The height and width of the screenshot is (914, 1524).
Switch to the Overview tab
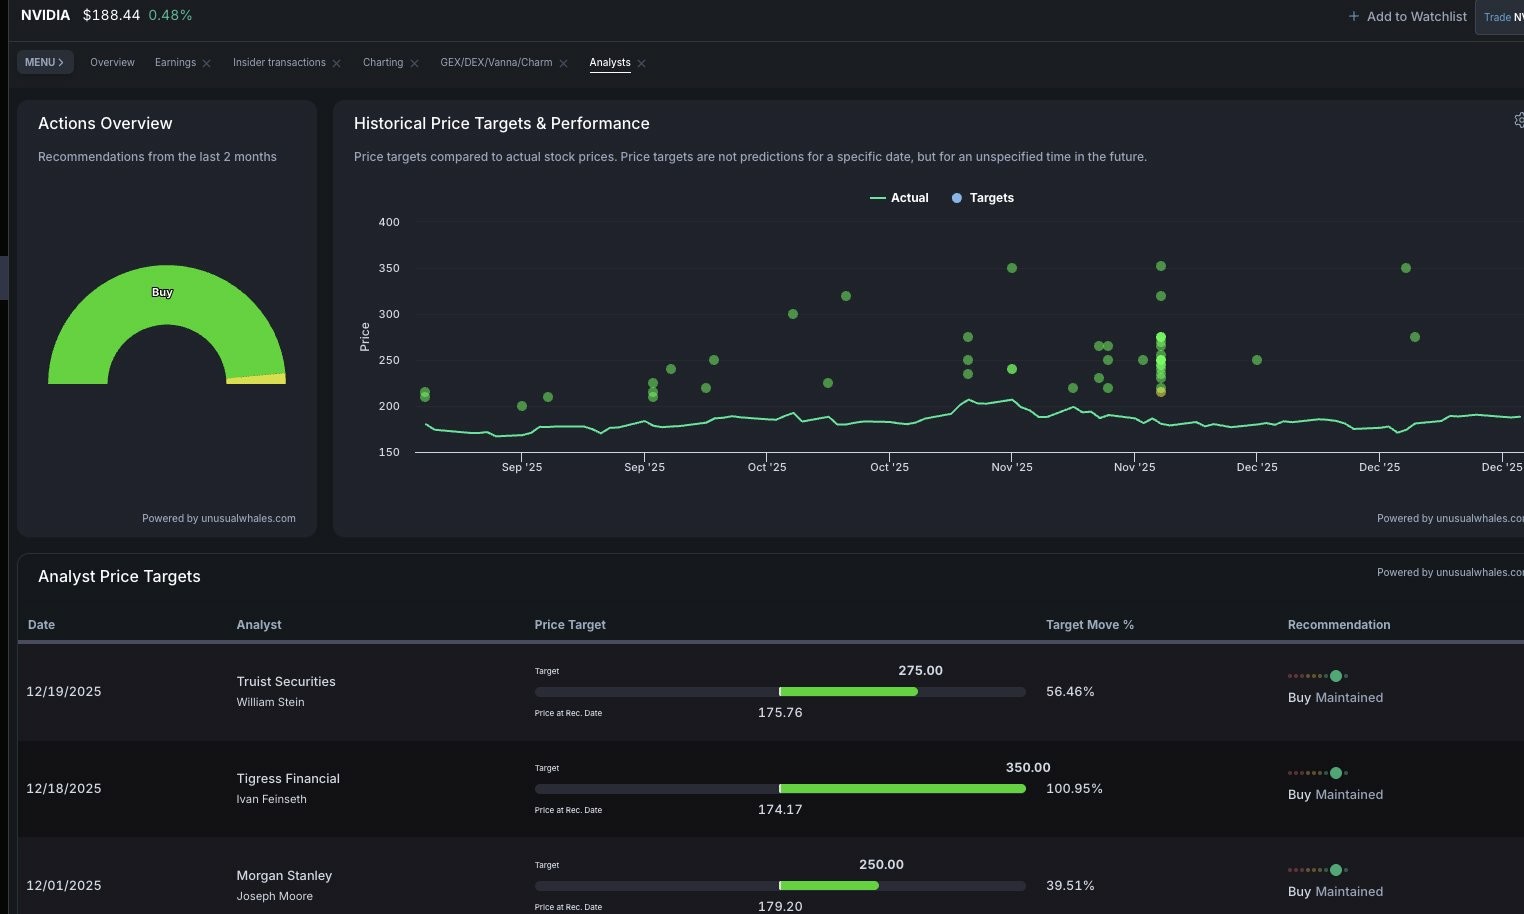coord(112,62)
